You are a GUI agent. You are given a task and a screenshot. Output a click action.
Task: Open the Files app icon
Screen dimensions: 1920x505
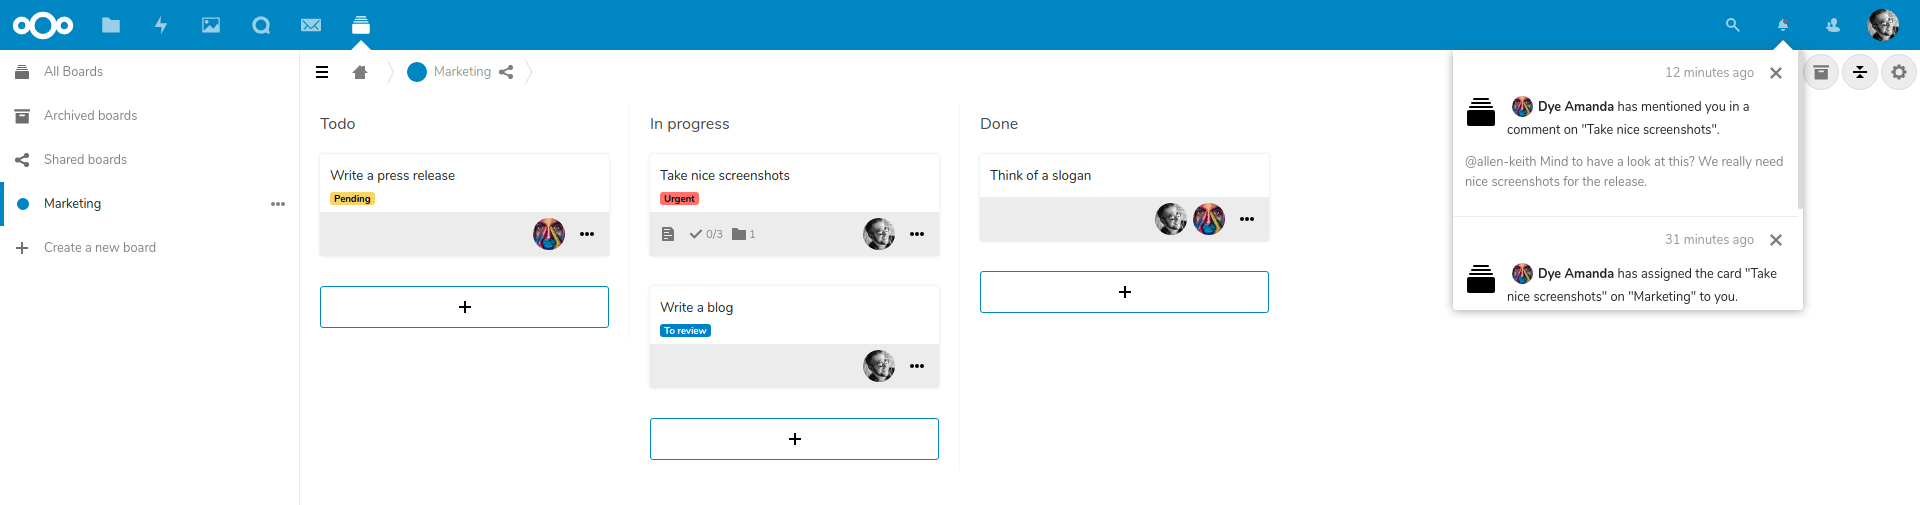(x=111, y=25)
